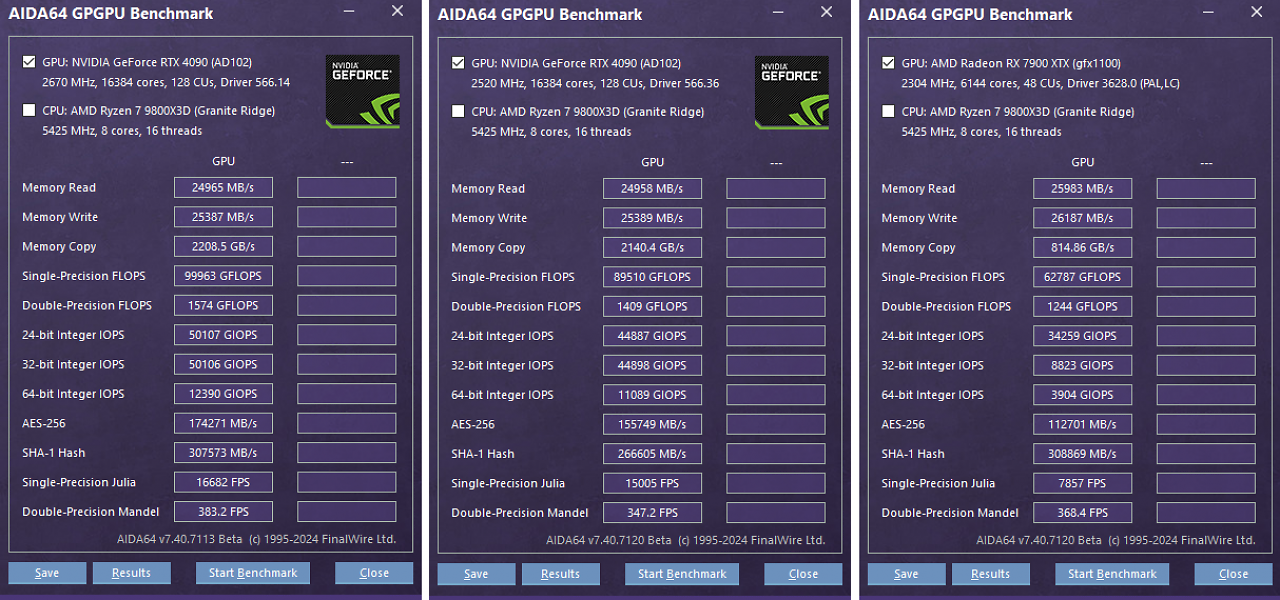Select the 2208.5 GB/s Memory Copy value
1280x600 pixels.
pyautogui.click(x=223, y=246)
